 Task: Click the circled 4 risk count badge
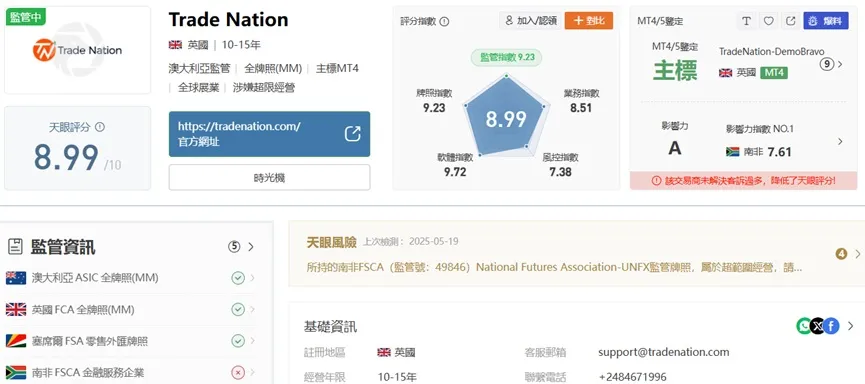(841, 254)
